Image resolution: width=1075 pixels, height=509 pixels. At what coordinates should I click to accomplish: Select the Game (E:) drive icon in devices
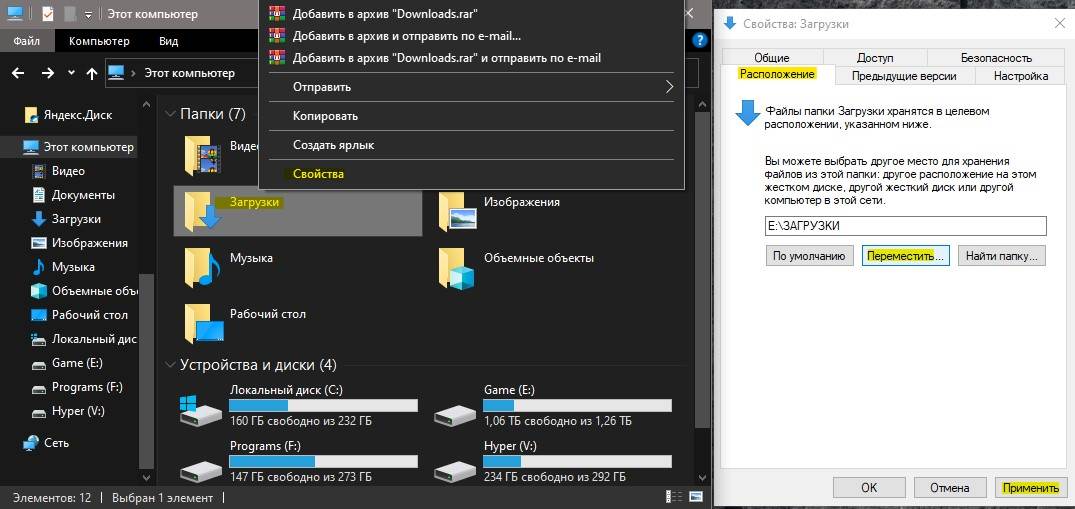(x=455, y=414)
